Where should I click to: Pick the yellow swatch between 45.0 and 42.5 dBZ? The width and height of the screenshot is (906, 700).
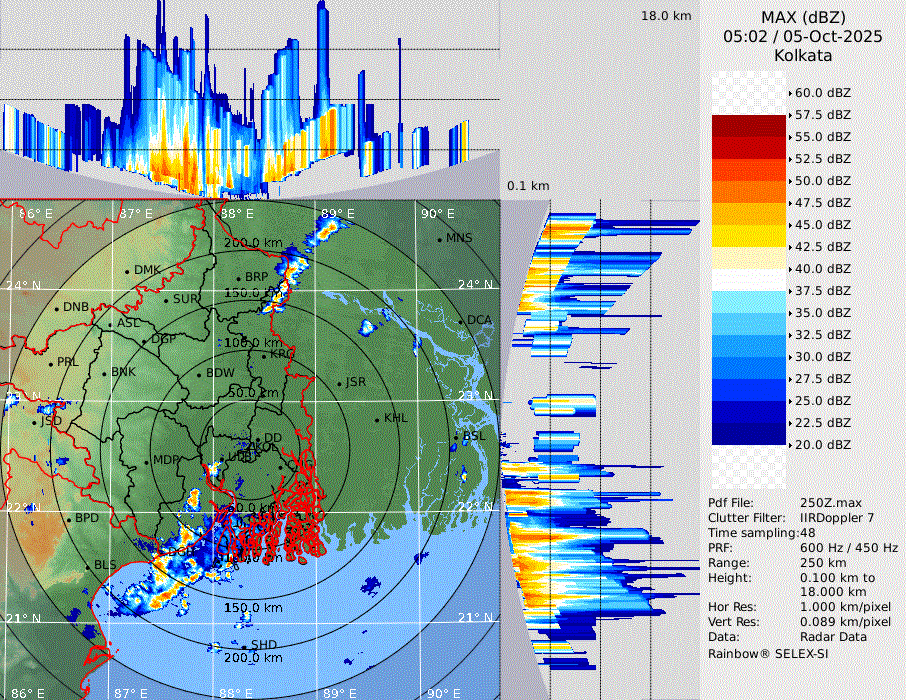tap(749, 235)
